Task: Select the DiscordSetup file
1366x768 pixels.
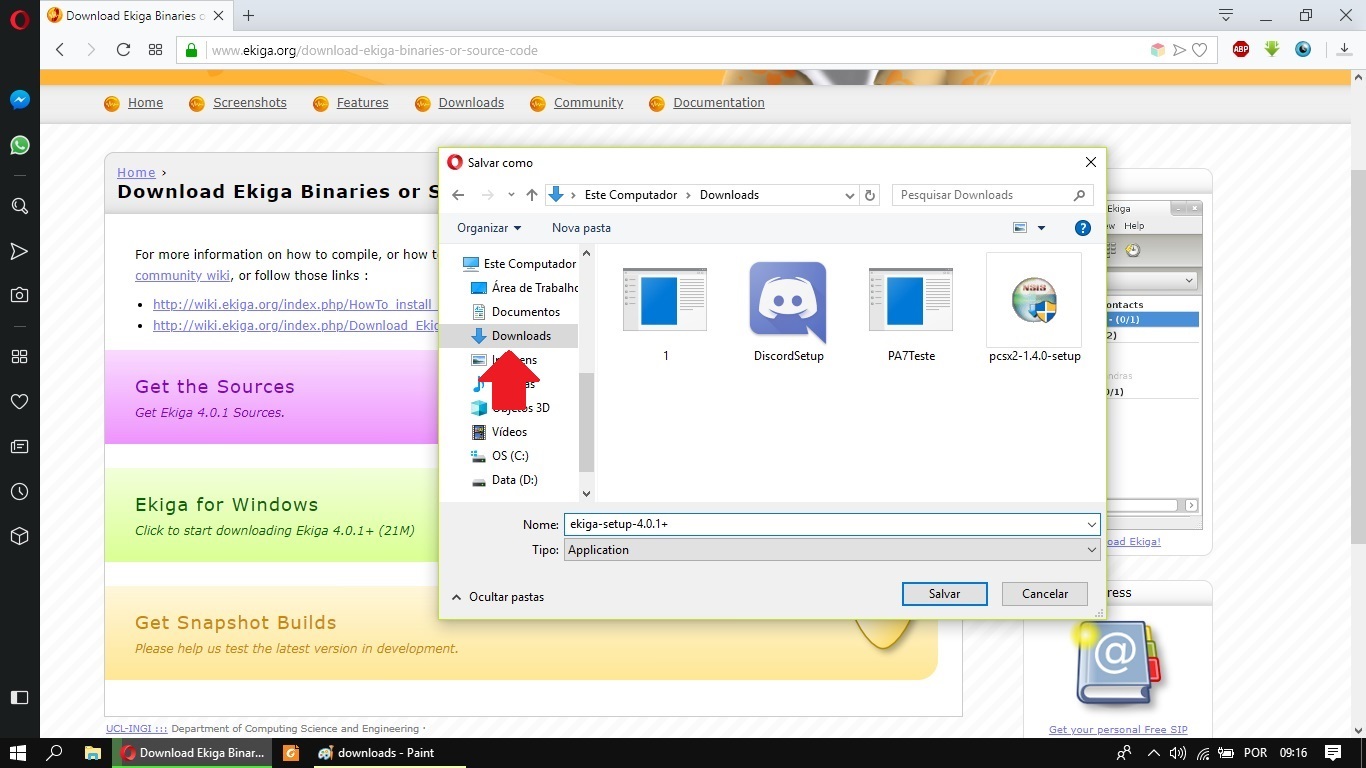Action: pyautogui.click(x=788, y=312)
